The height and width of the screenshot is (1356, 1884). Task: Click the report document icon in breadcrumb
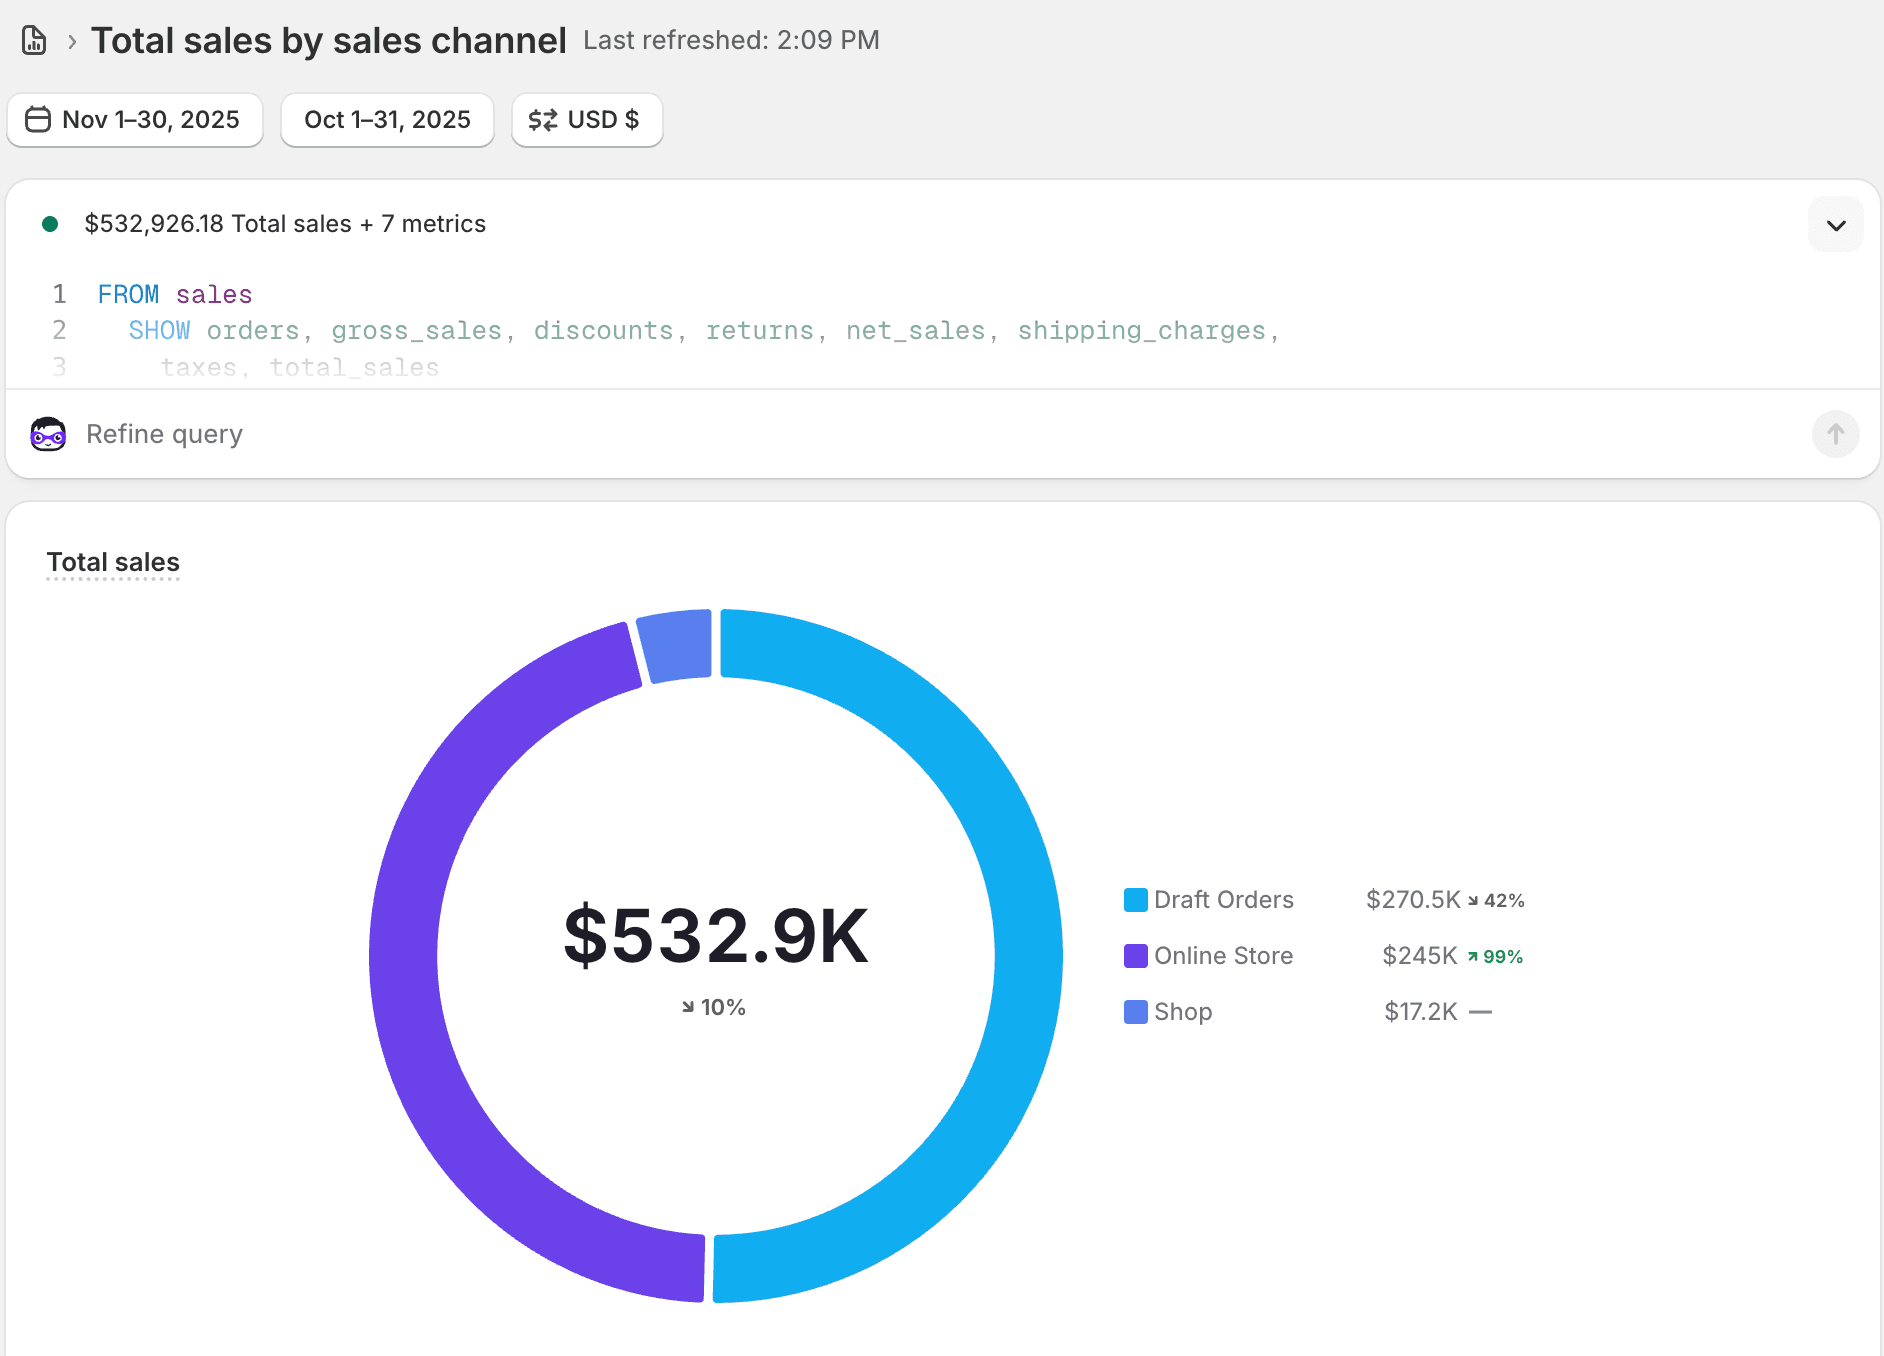click(33, 39)
